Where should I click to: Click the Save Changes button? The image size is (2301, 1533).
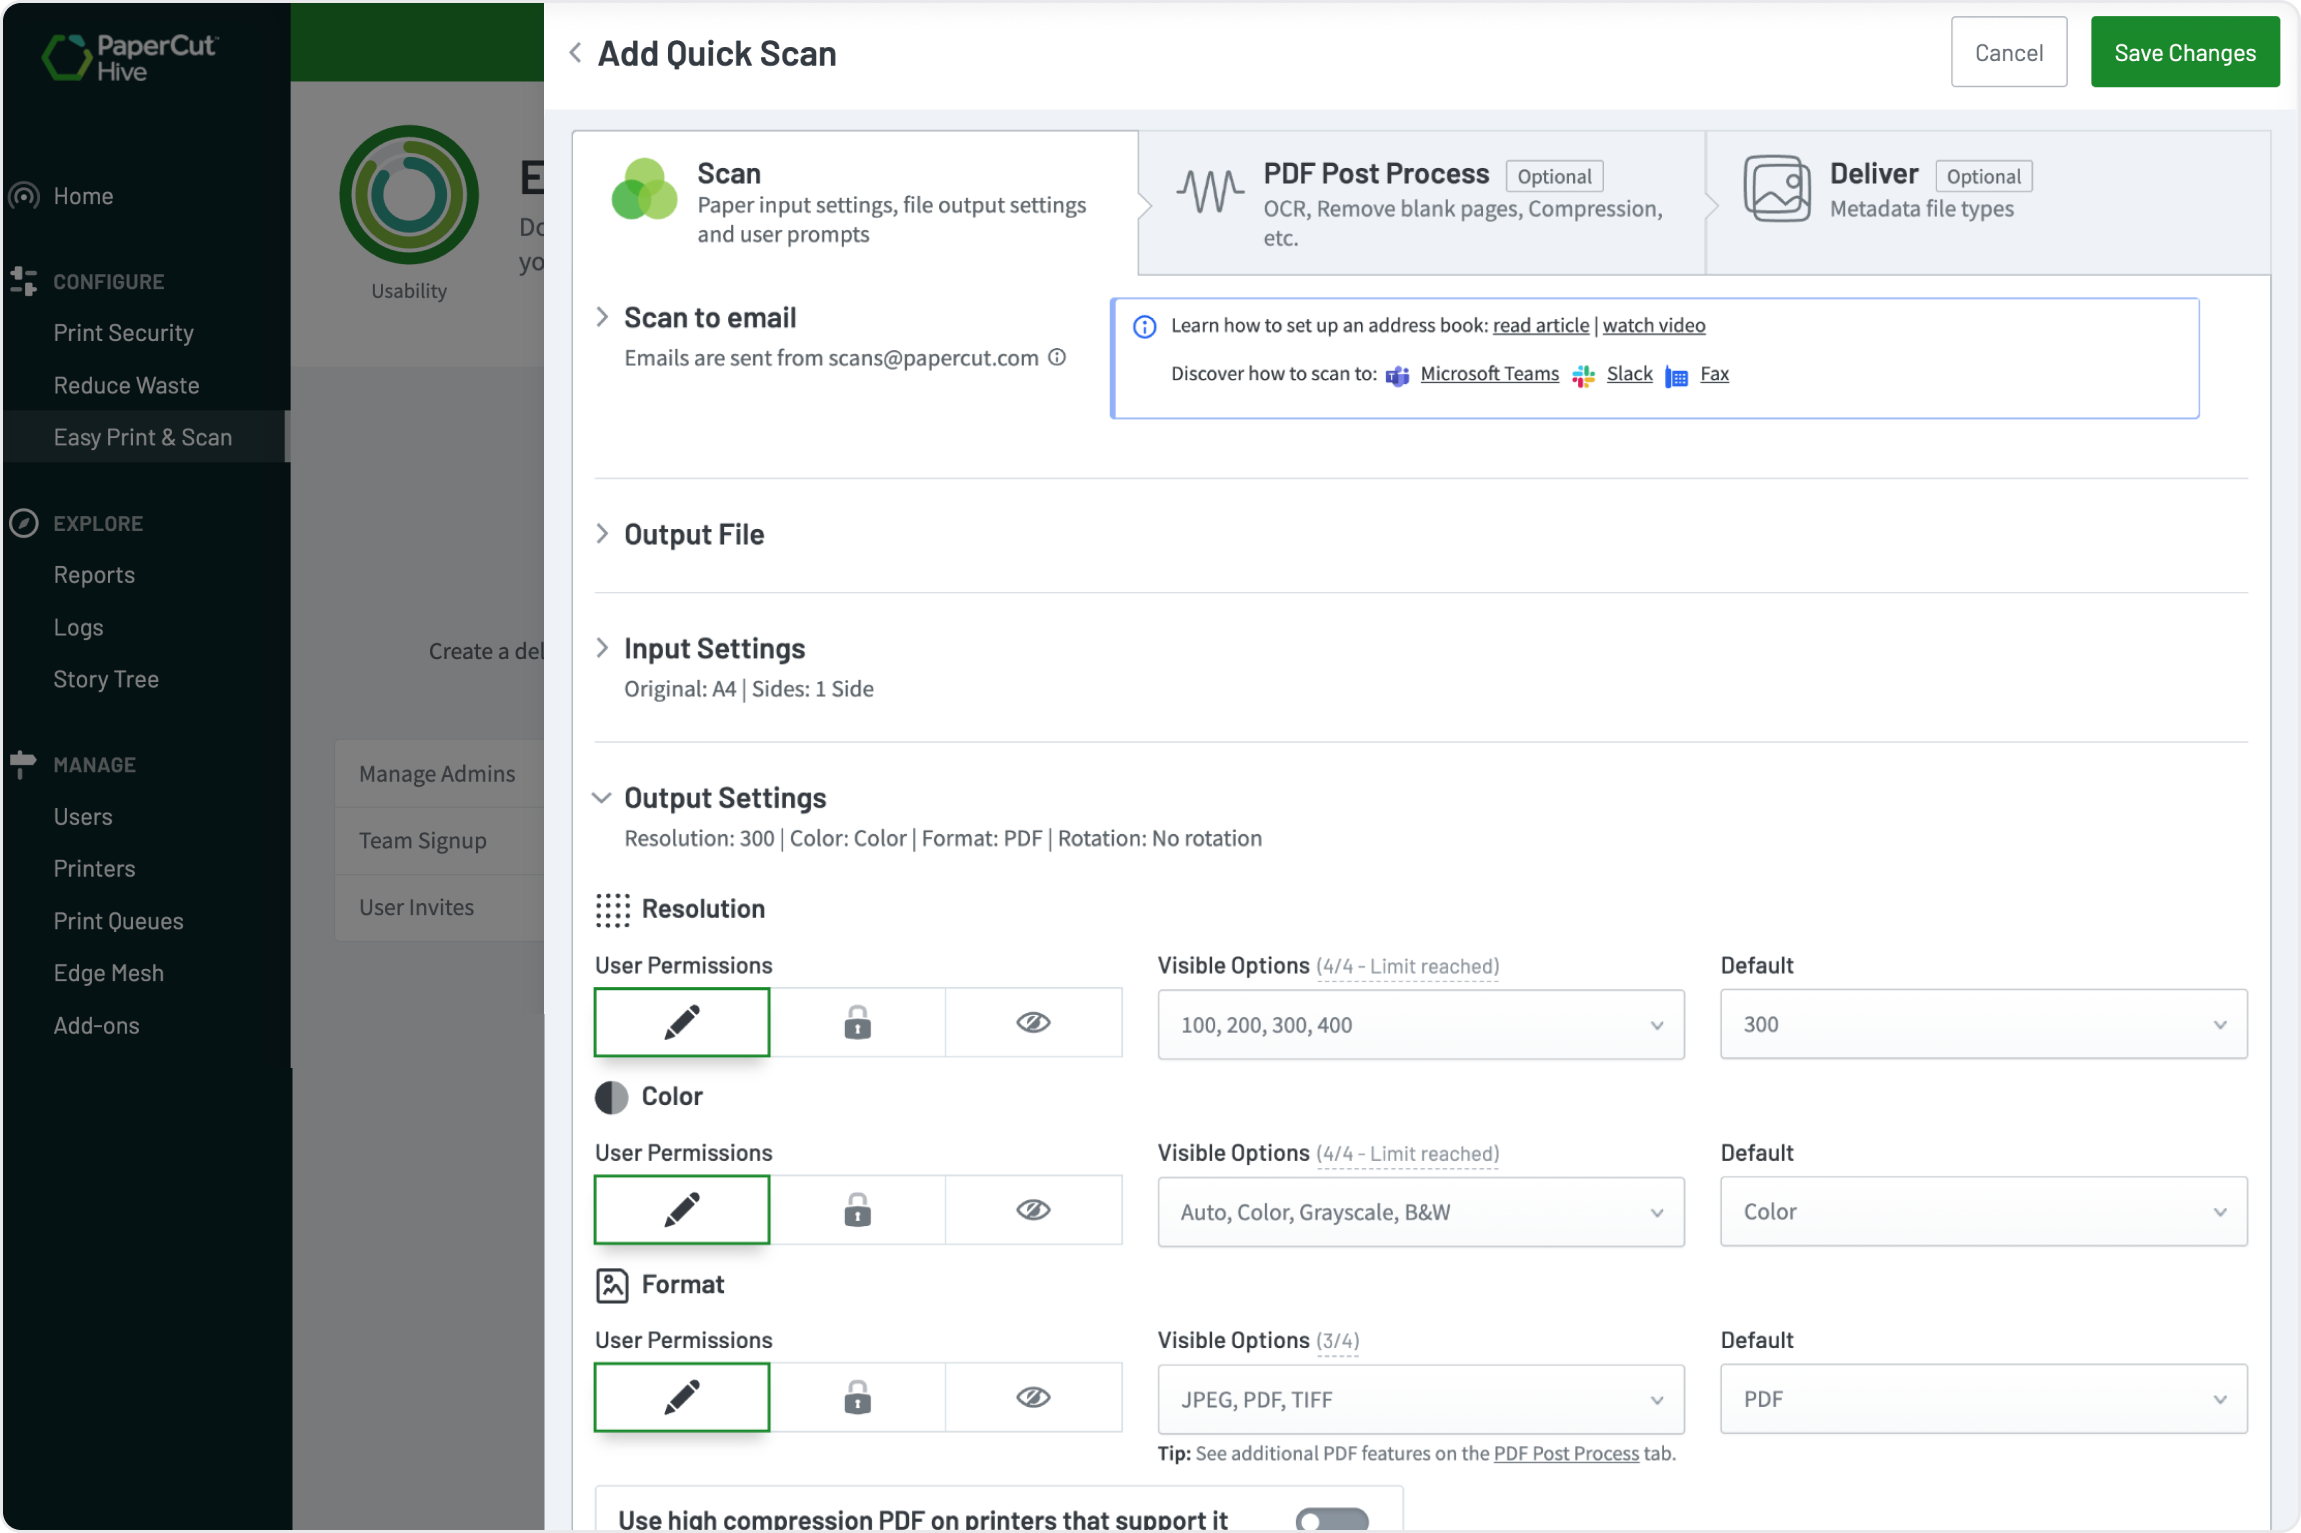2184,52
